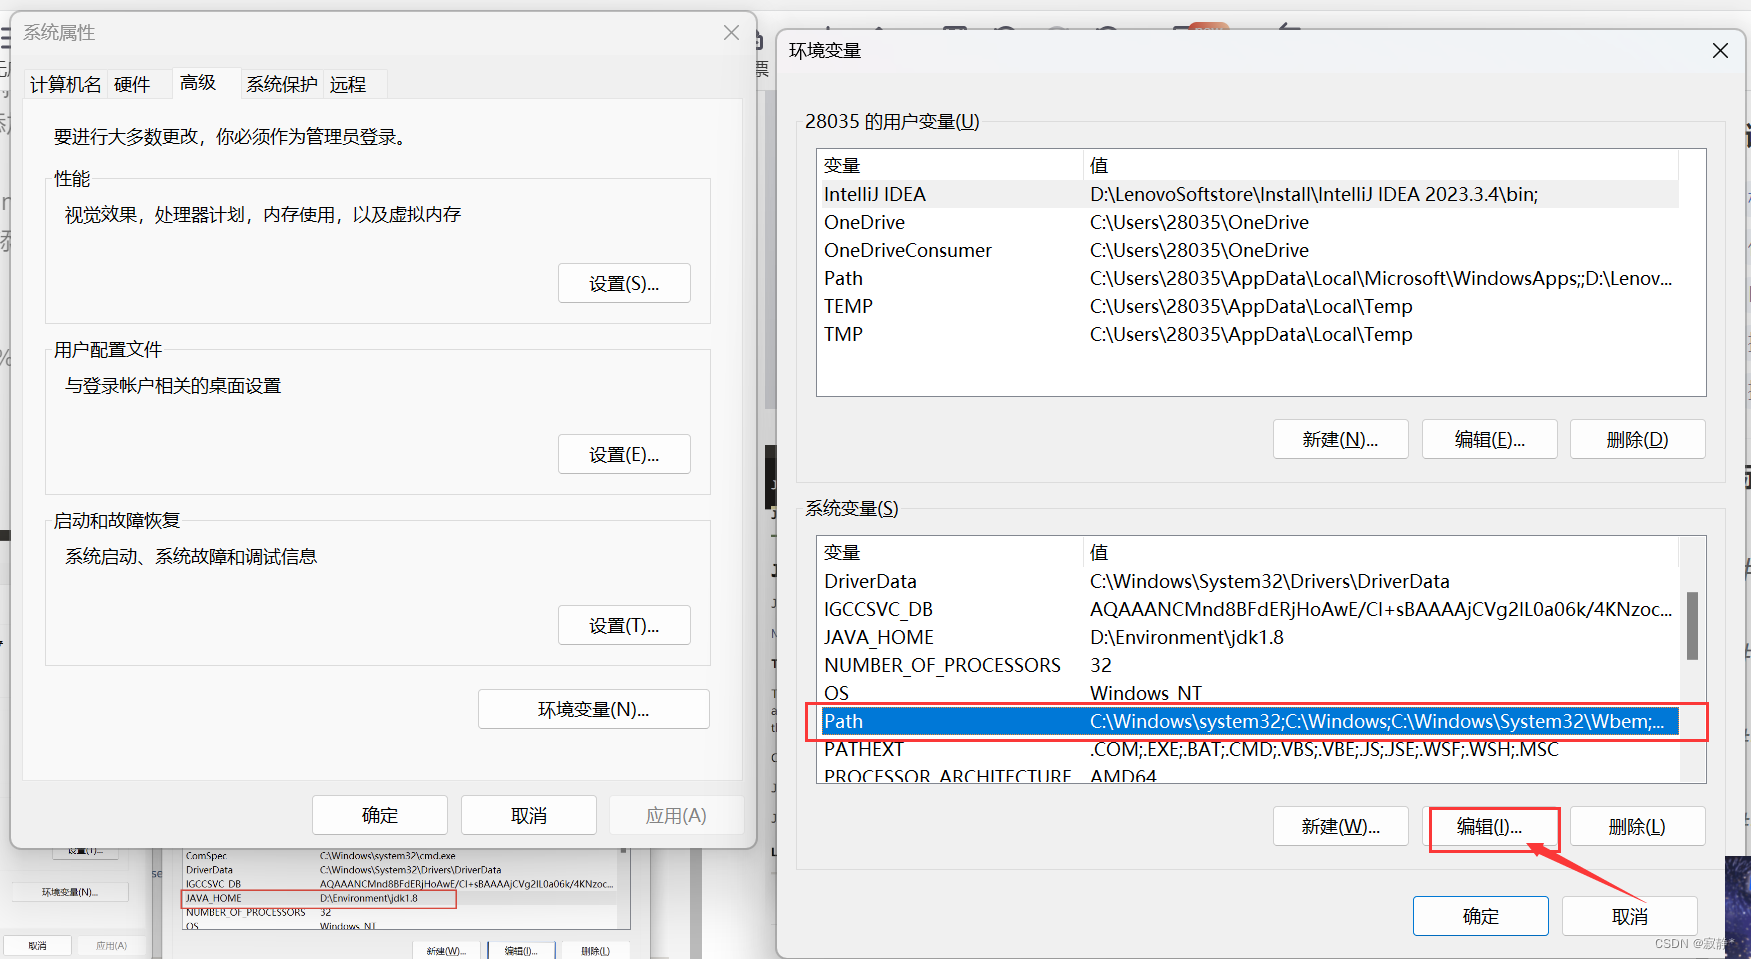
Task: Click 编辑(E)... under user variables
Action: pos(1489,439)
